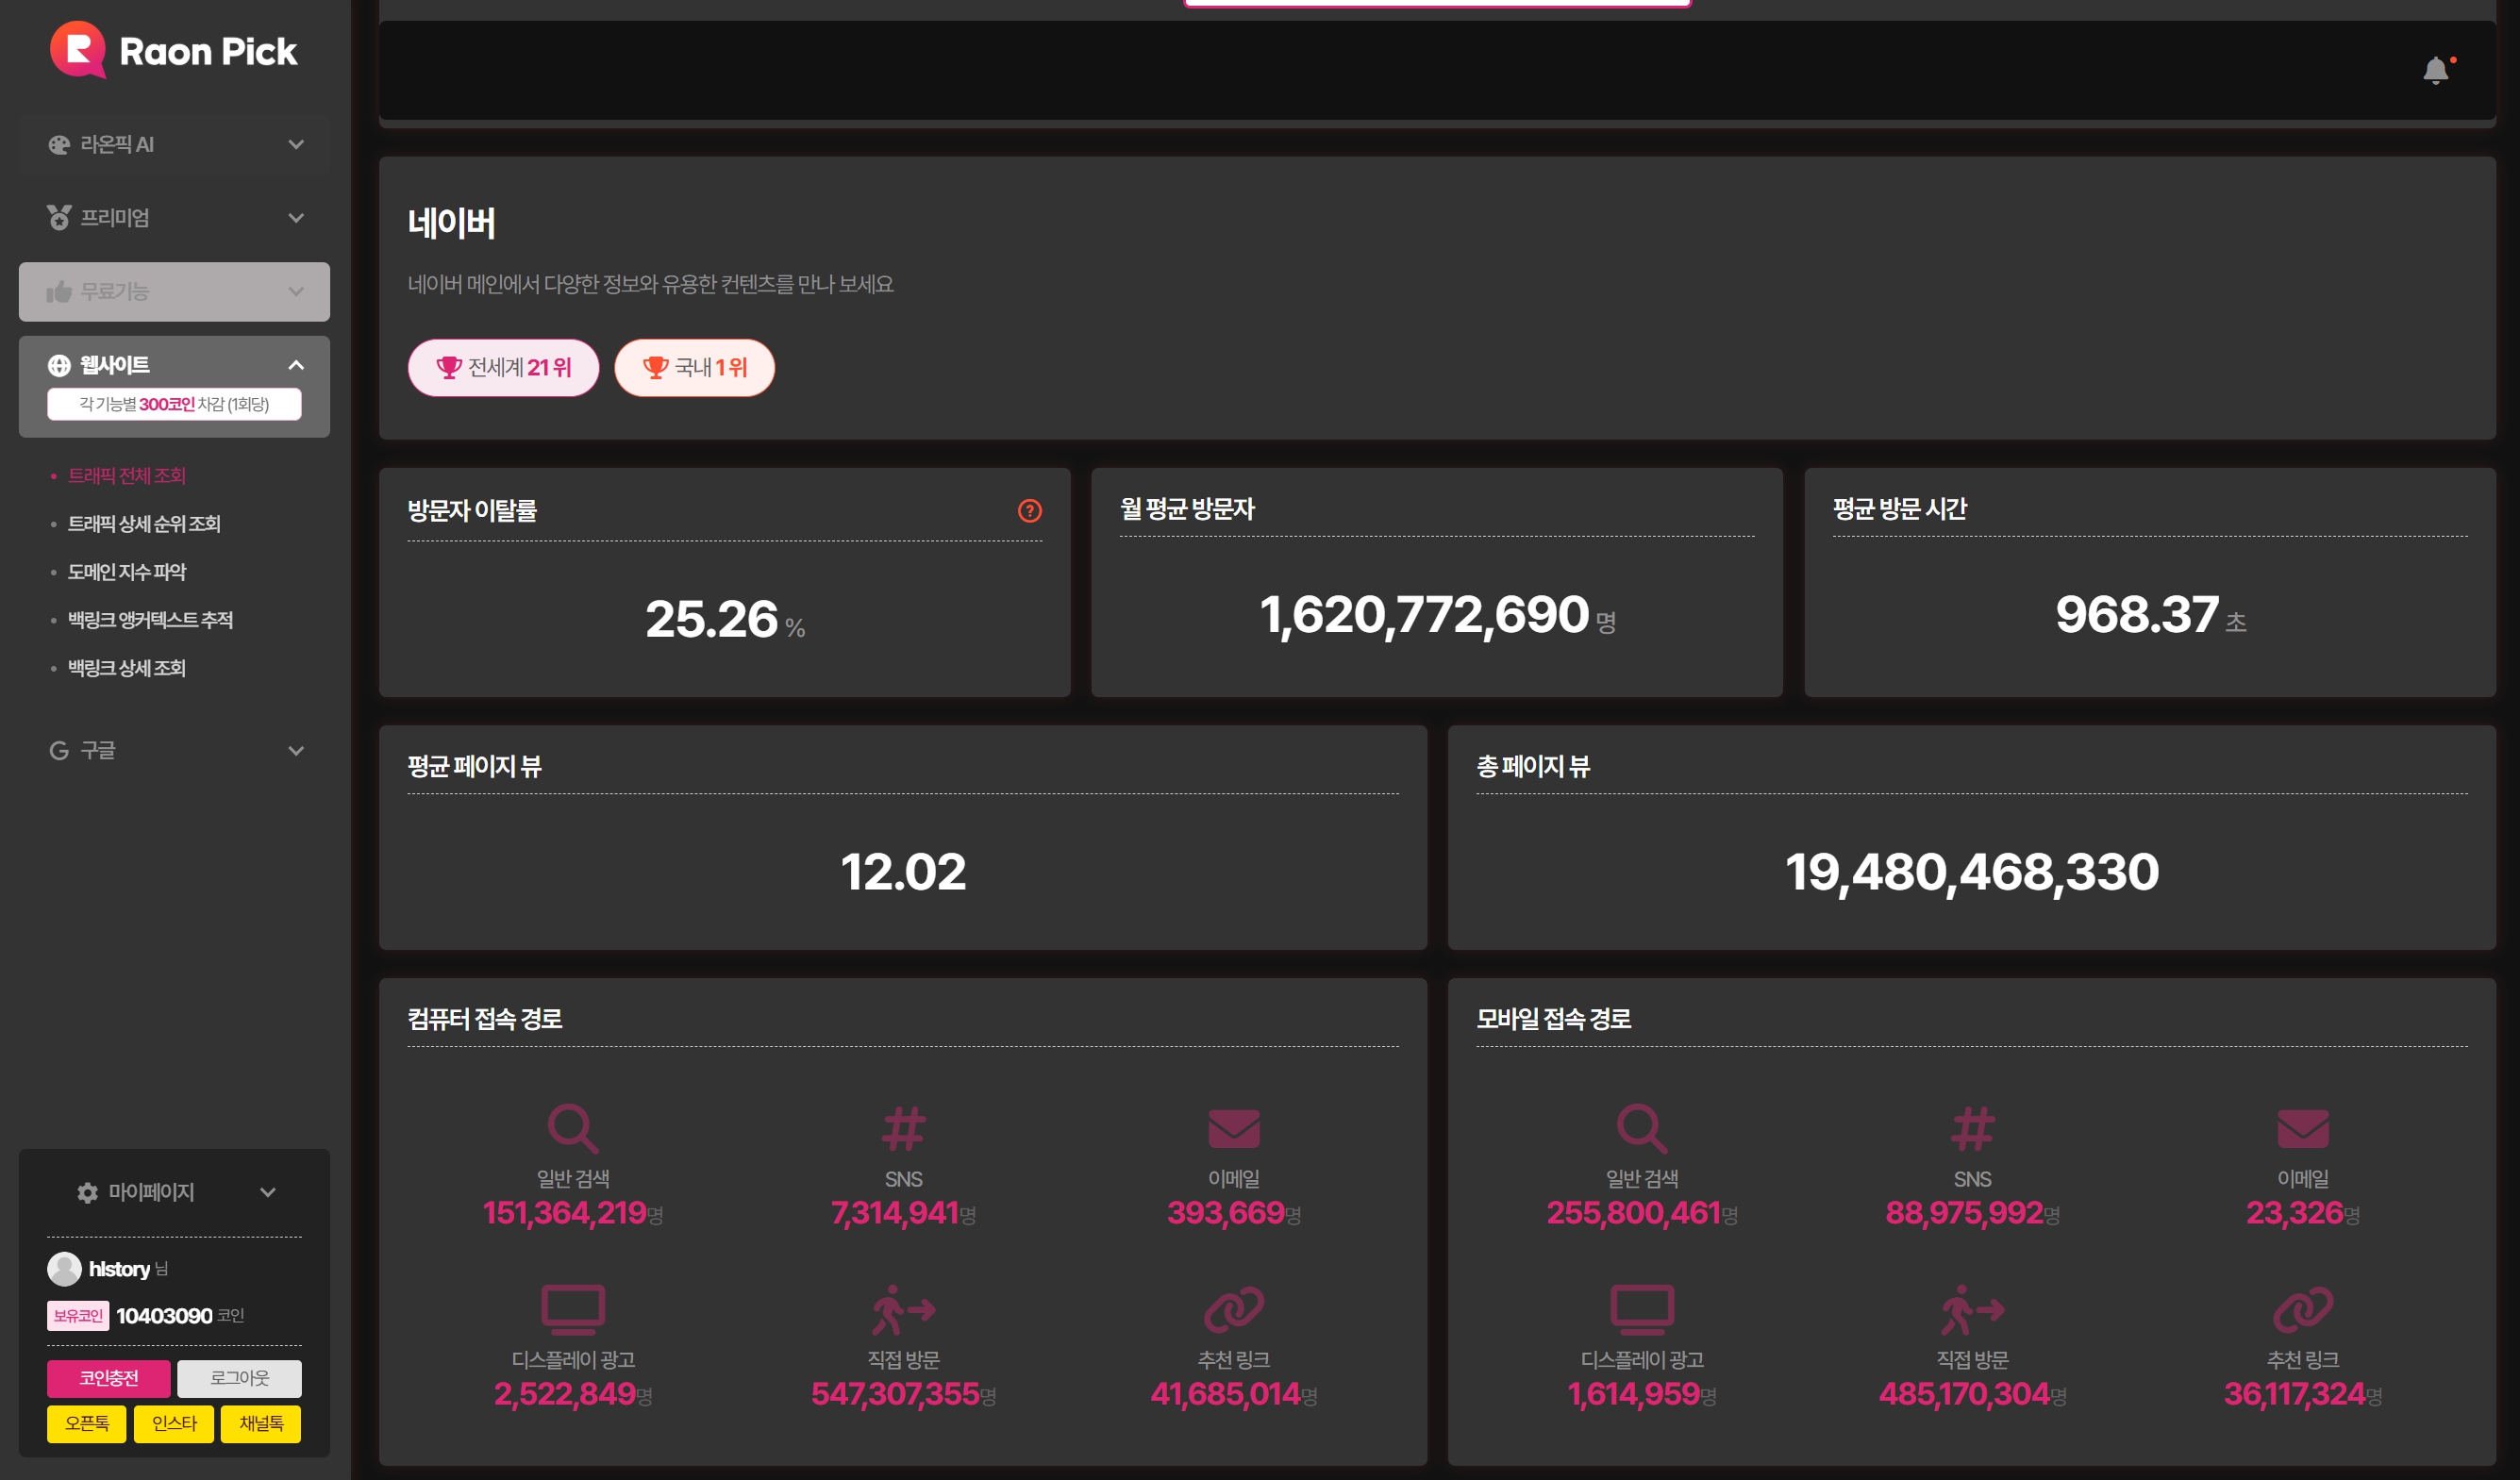Screen dimensions: 2520x1480
Task: Select 도메인 지수 파악 menu item
Action: [127, 571]
